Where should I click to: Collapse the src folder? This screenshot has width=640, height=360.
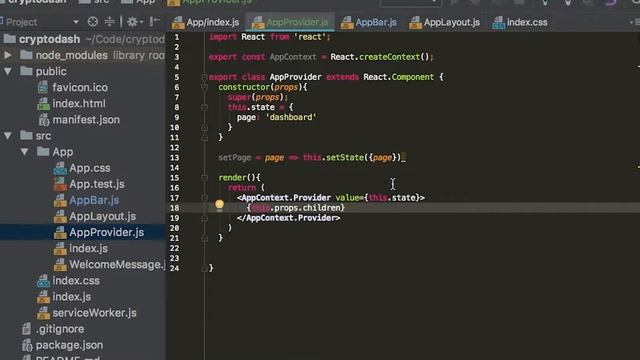point(8,136)
